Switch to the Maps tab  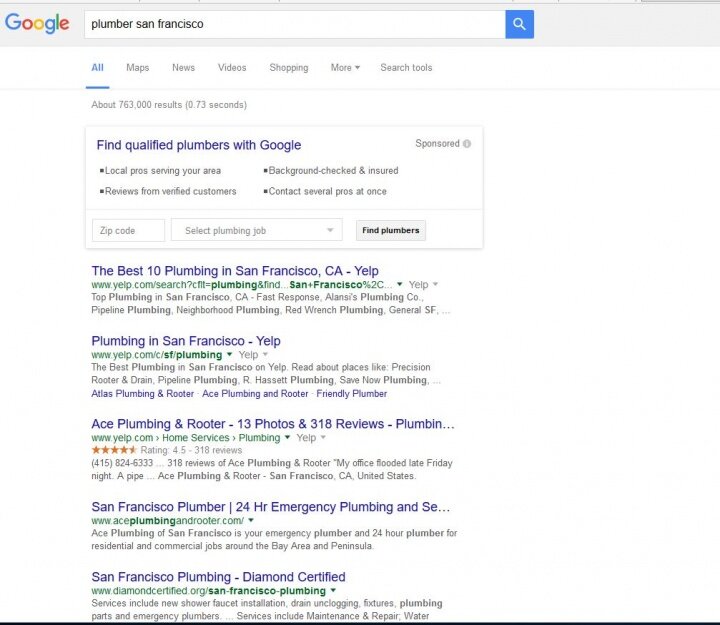138,68
